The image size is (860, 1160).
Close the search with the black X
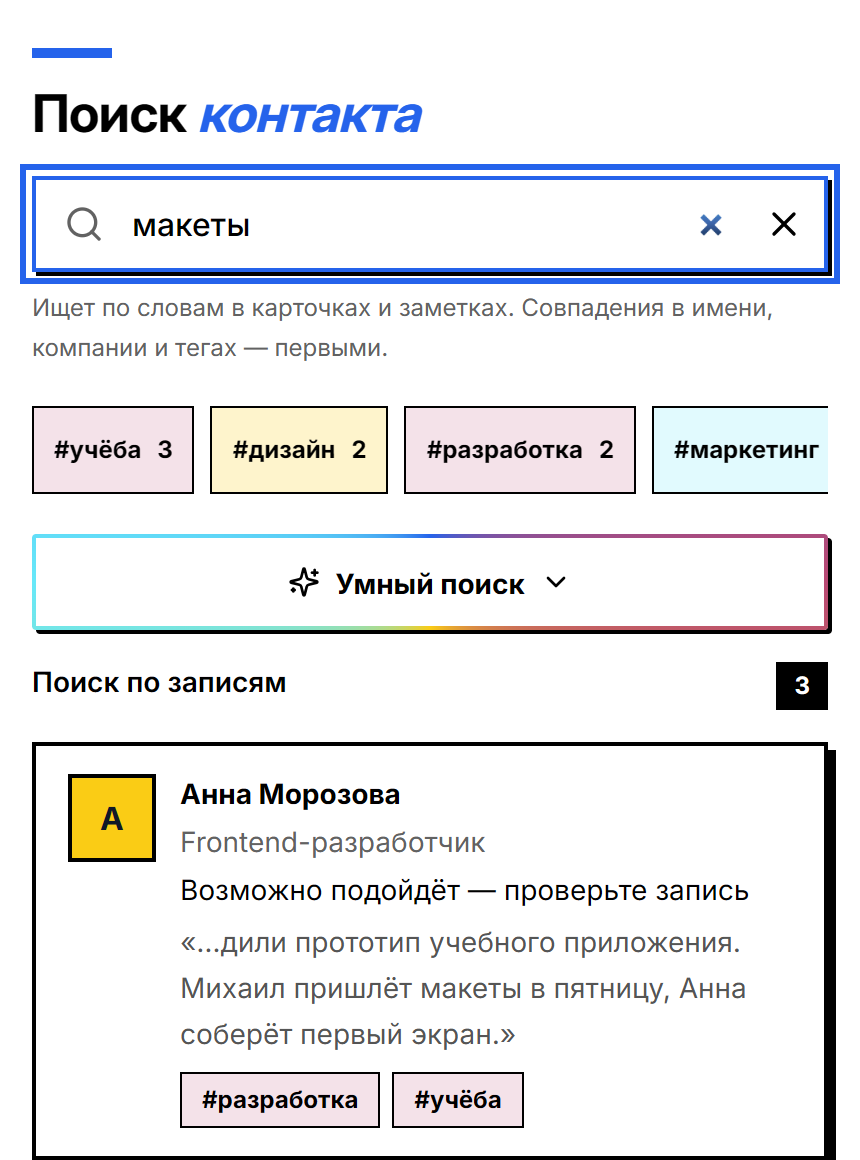pos(784,224)
